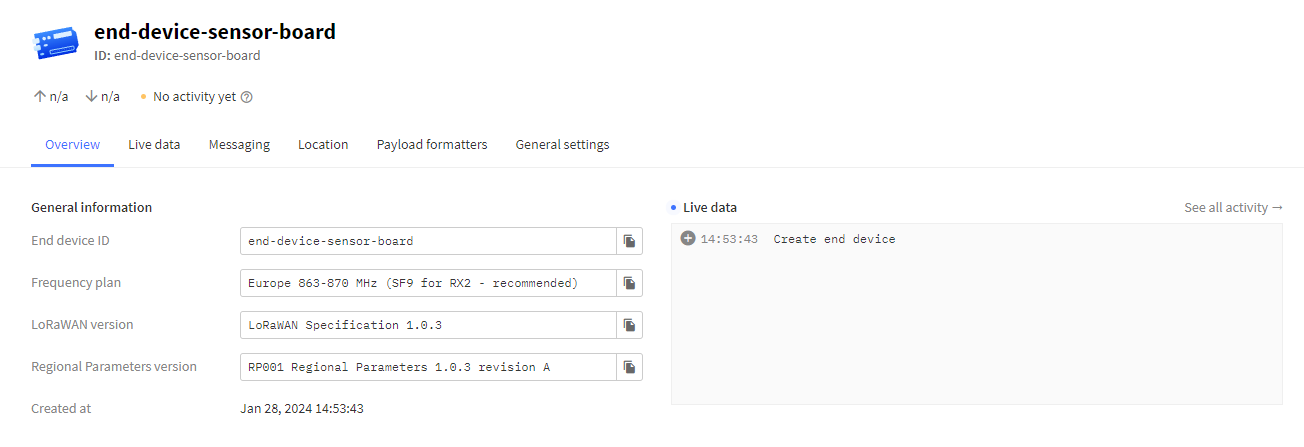Open the Live data tab
The height and width of the screenshot is (447, 1304).
(x=154, y=145)
